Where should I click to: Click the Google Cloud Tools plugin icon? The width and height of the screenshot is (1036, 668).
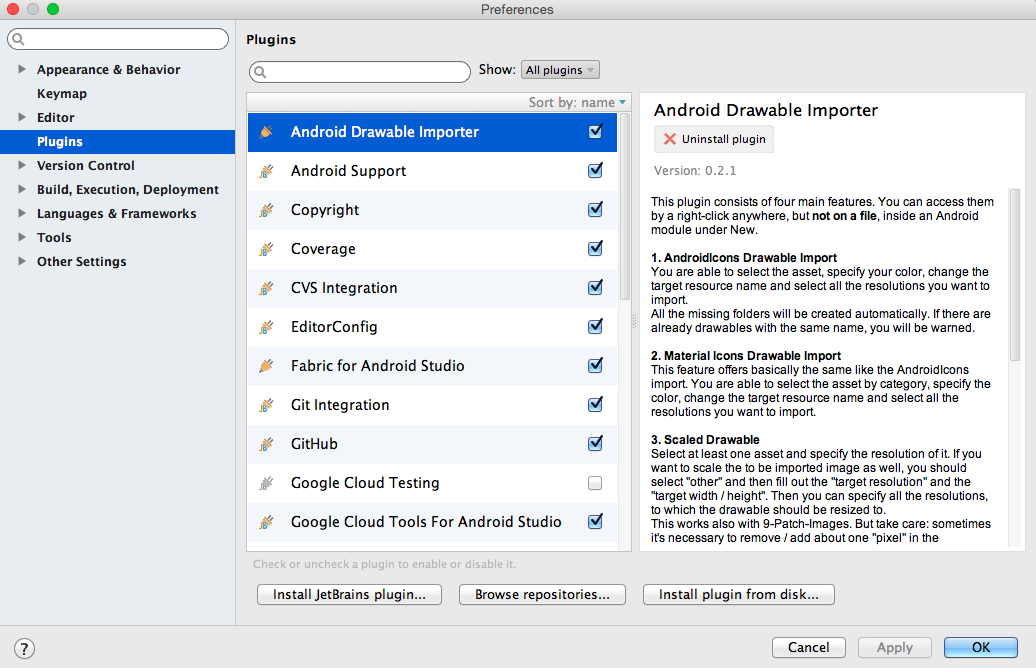(x=266, y=521)
